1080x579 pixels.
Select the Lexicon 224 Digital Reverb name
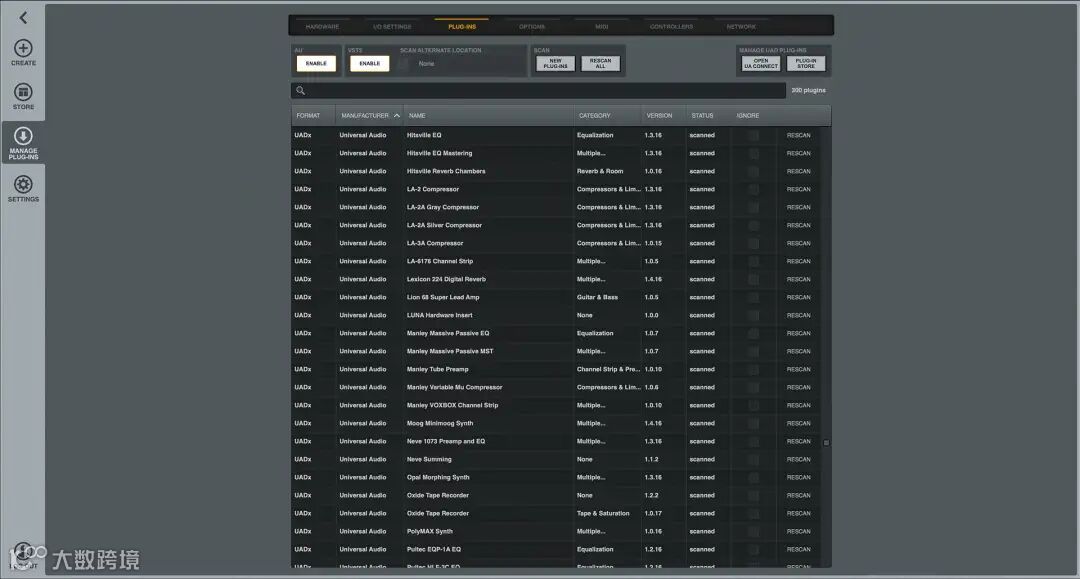[x=446, y=280]
